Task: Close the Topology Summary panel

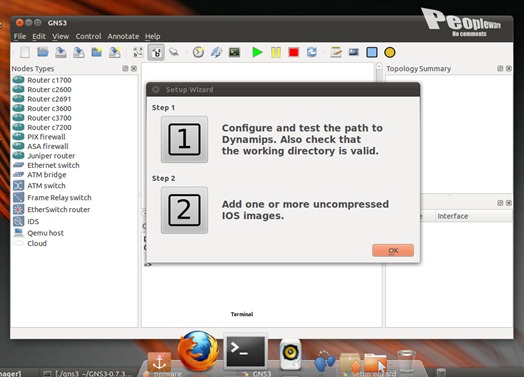Action: pos(509,68)
